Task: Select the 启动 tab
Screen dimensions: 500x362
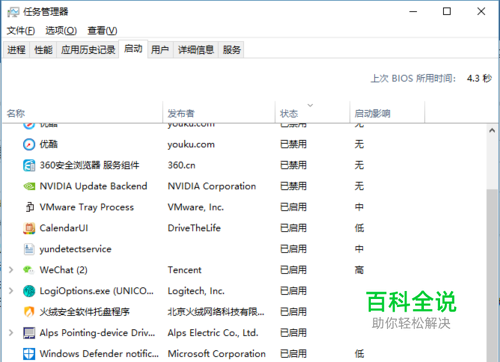Action: point(133,49)
